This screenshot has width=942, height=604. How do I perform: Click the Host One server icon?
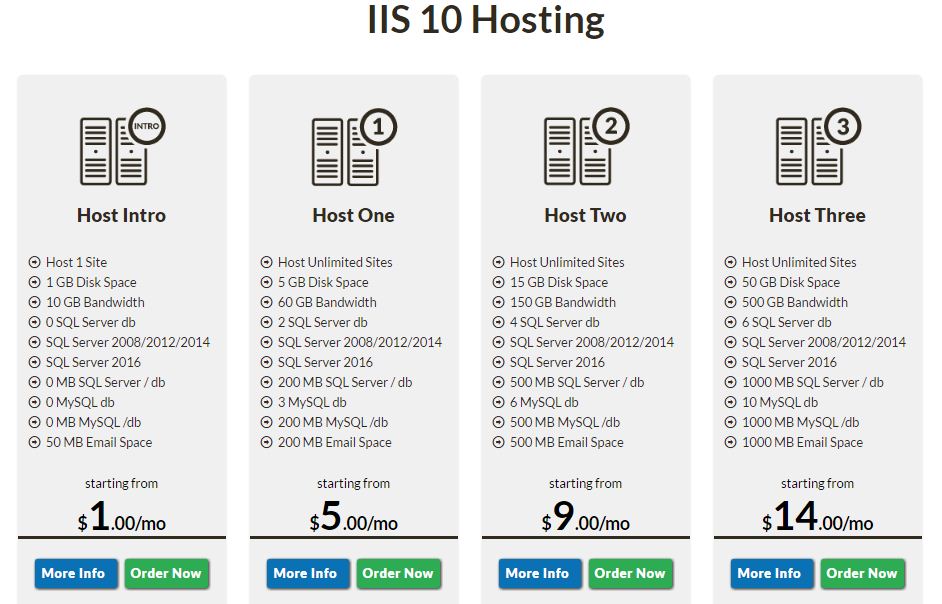pos(354,146)
